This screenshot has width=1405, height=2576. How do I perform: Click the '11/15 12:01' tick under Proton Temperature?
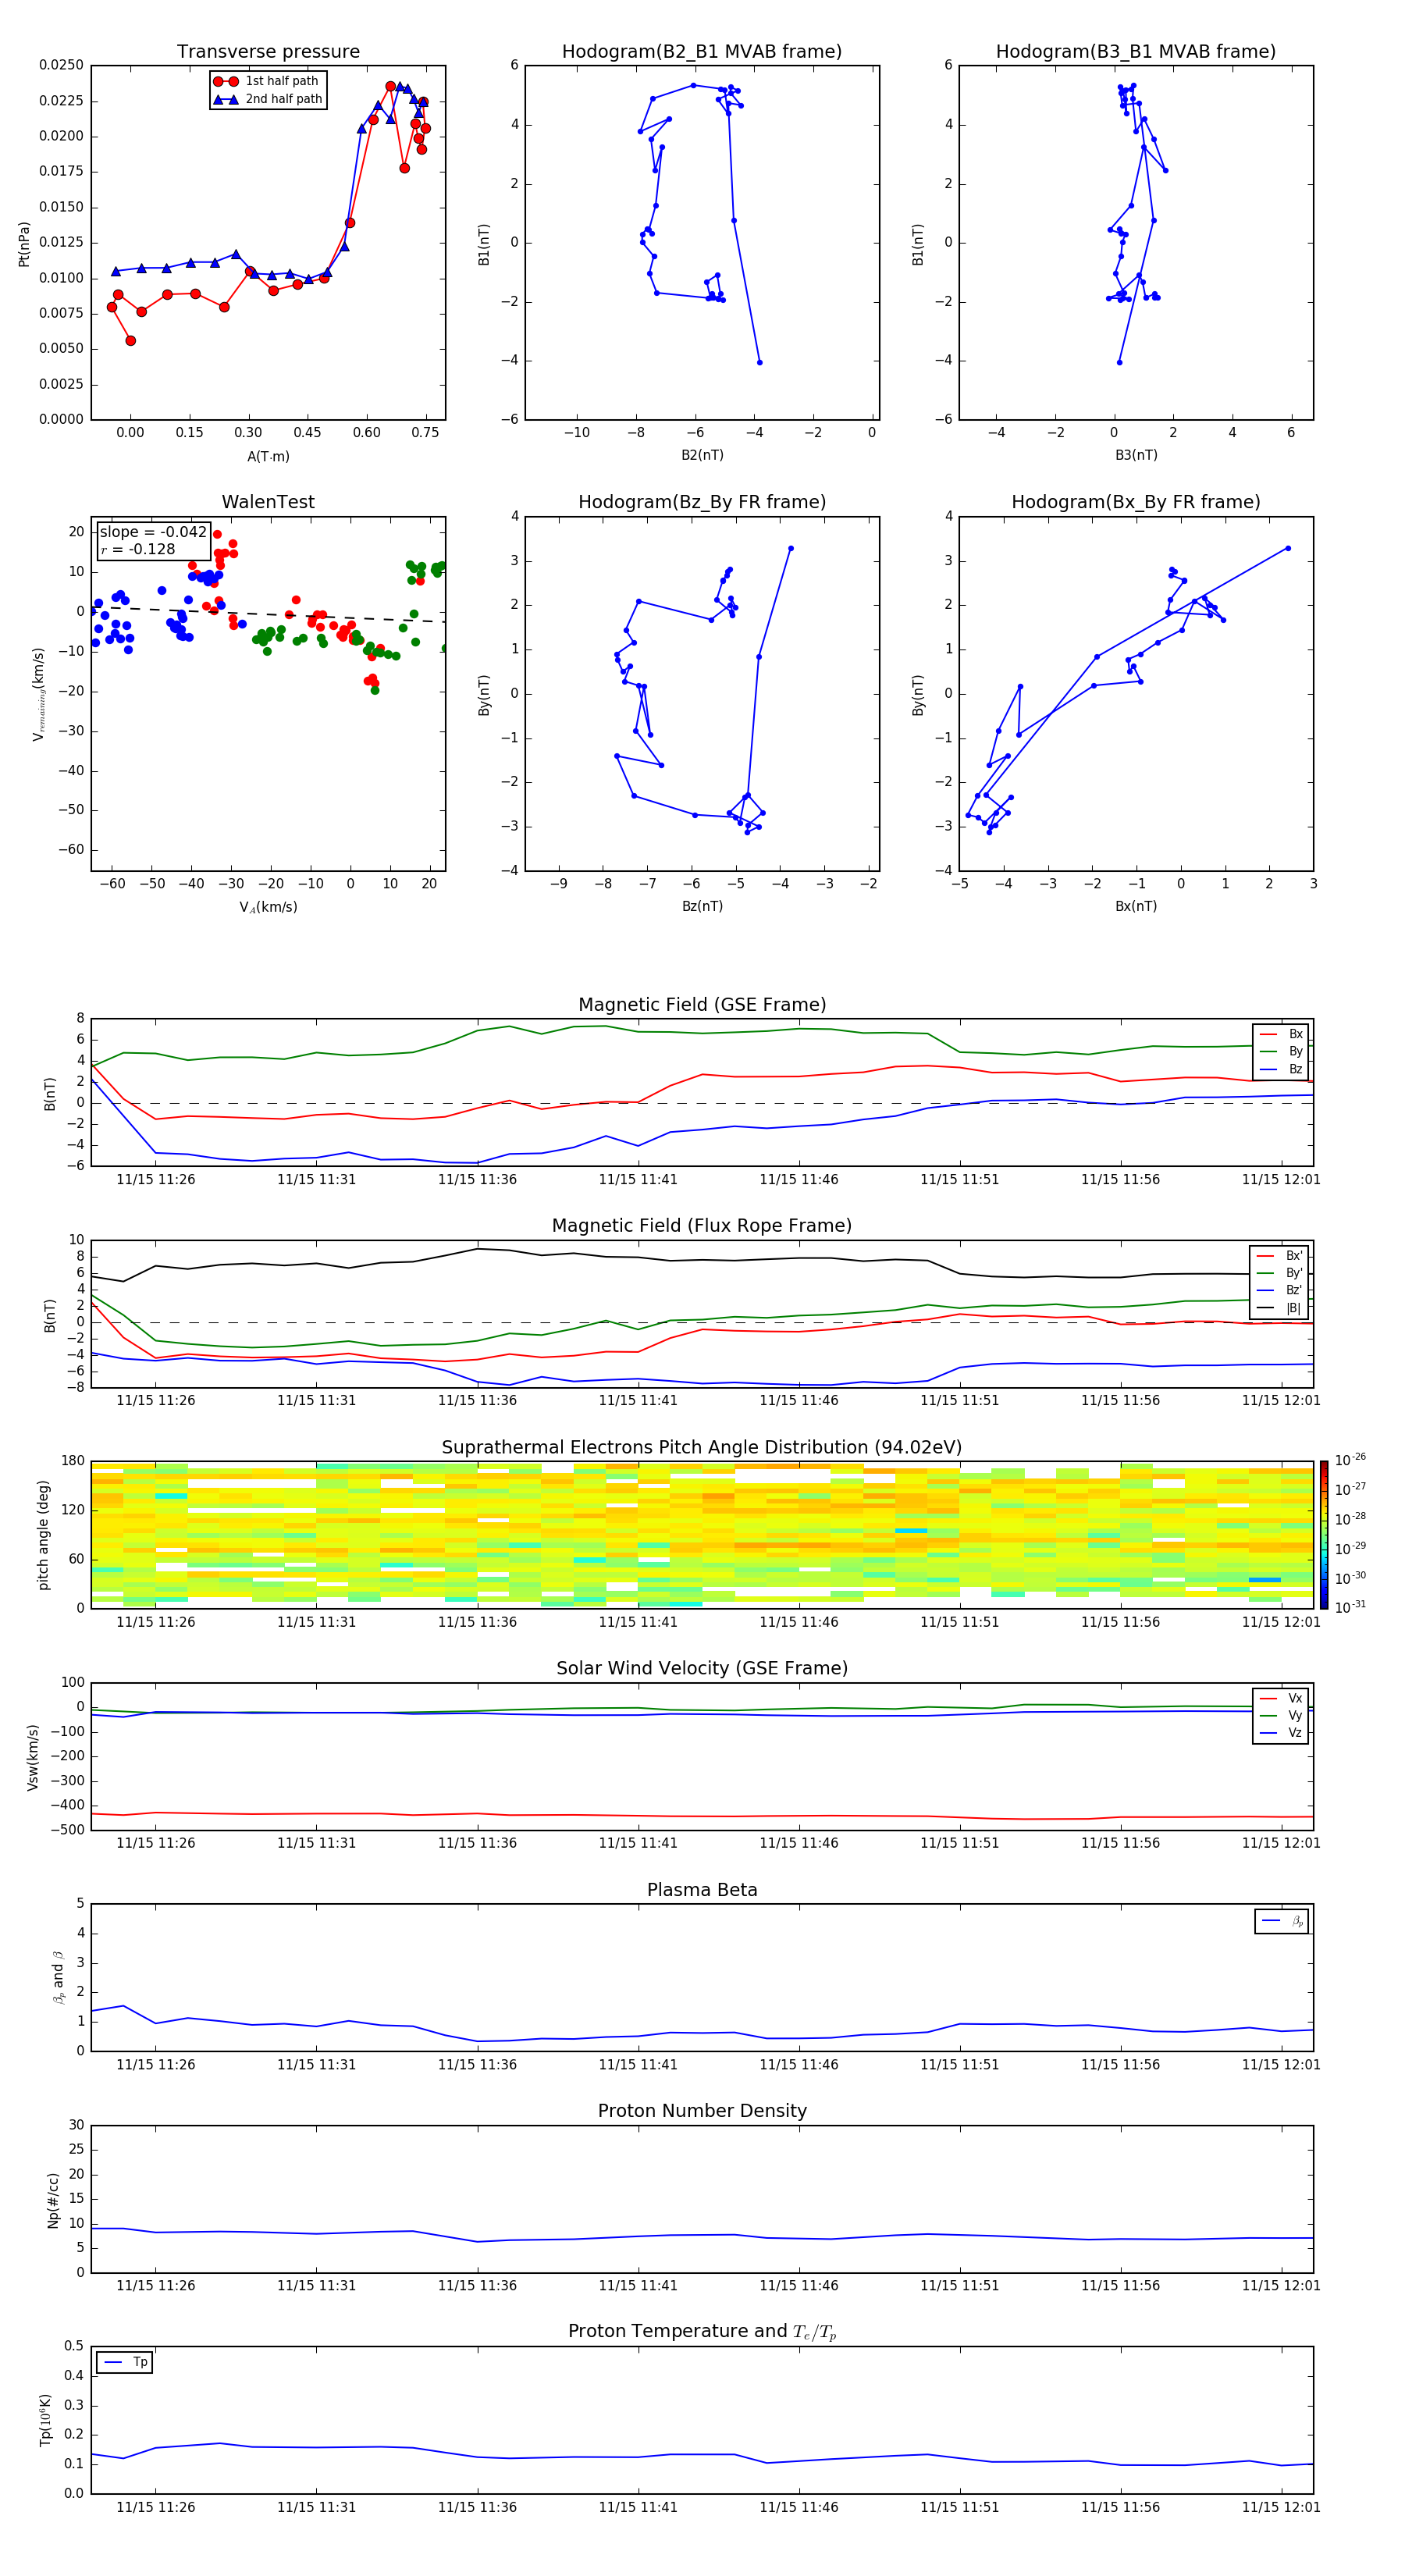(1281, 2507)
